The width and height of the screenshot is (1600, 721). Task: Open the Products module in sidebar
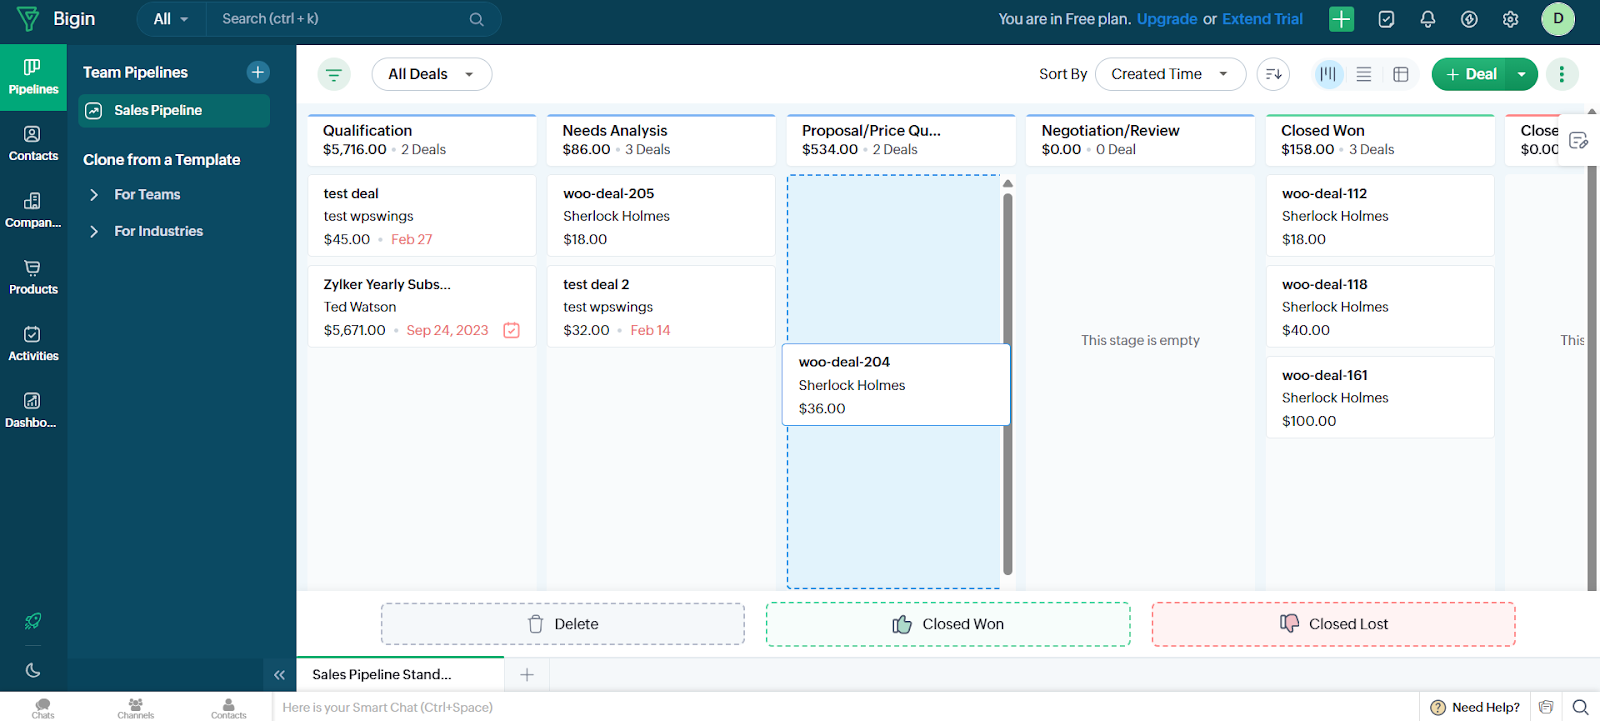33,277
